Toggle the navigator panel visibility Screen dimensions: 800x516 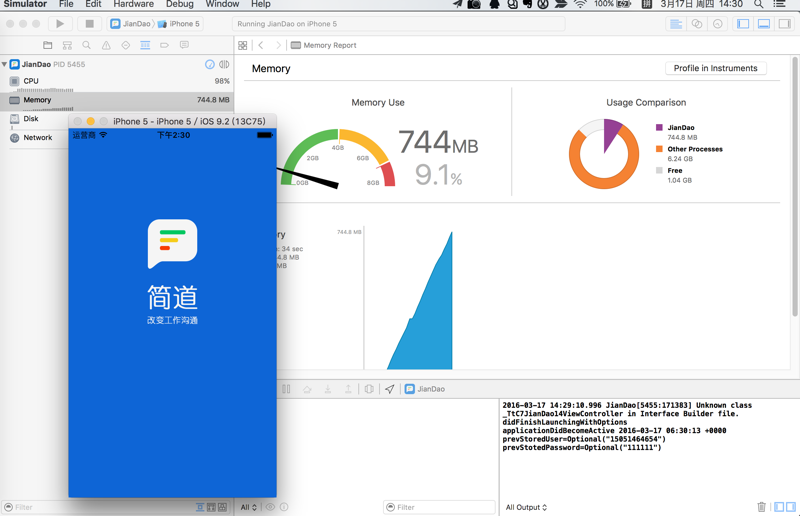click(x=743, y=24)
